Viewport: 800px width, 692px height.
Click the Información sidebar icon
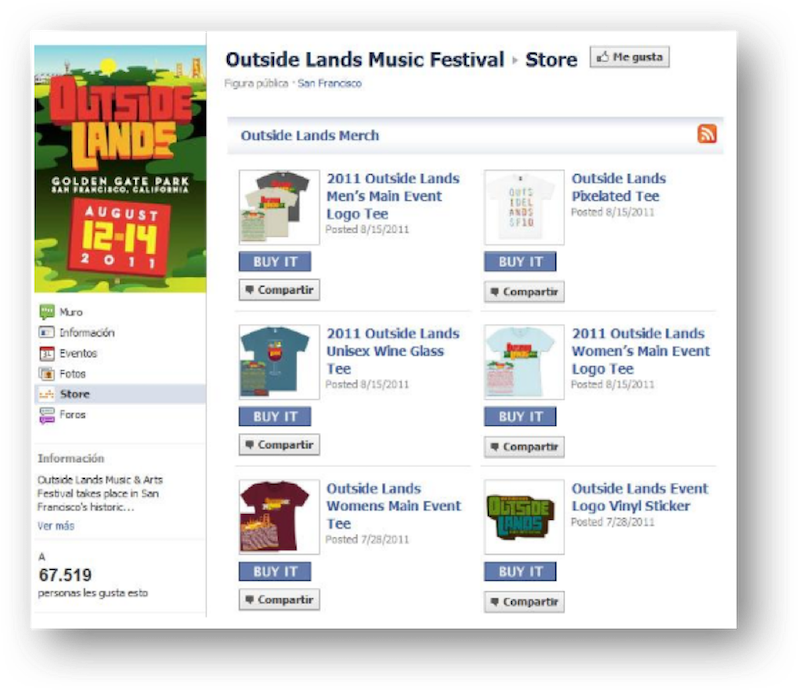pyautogui.click(x=46, y=333)
